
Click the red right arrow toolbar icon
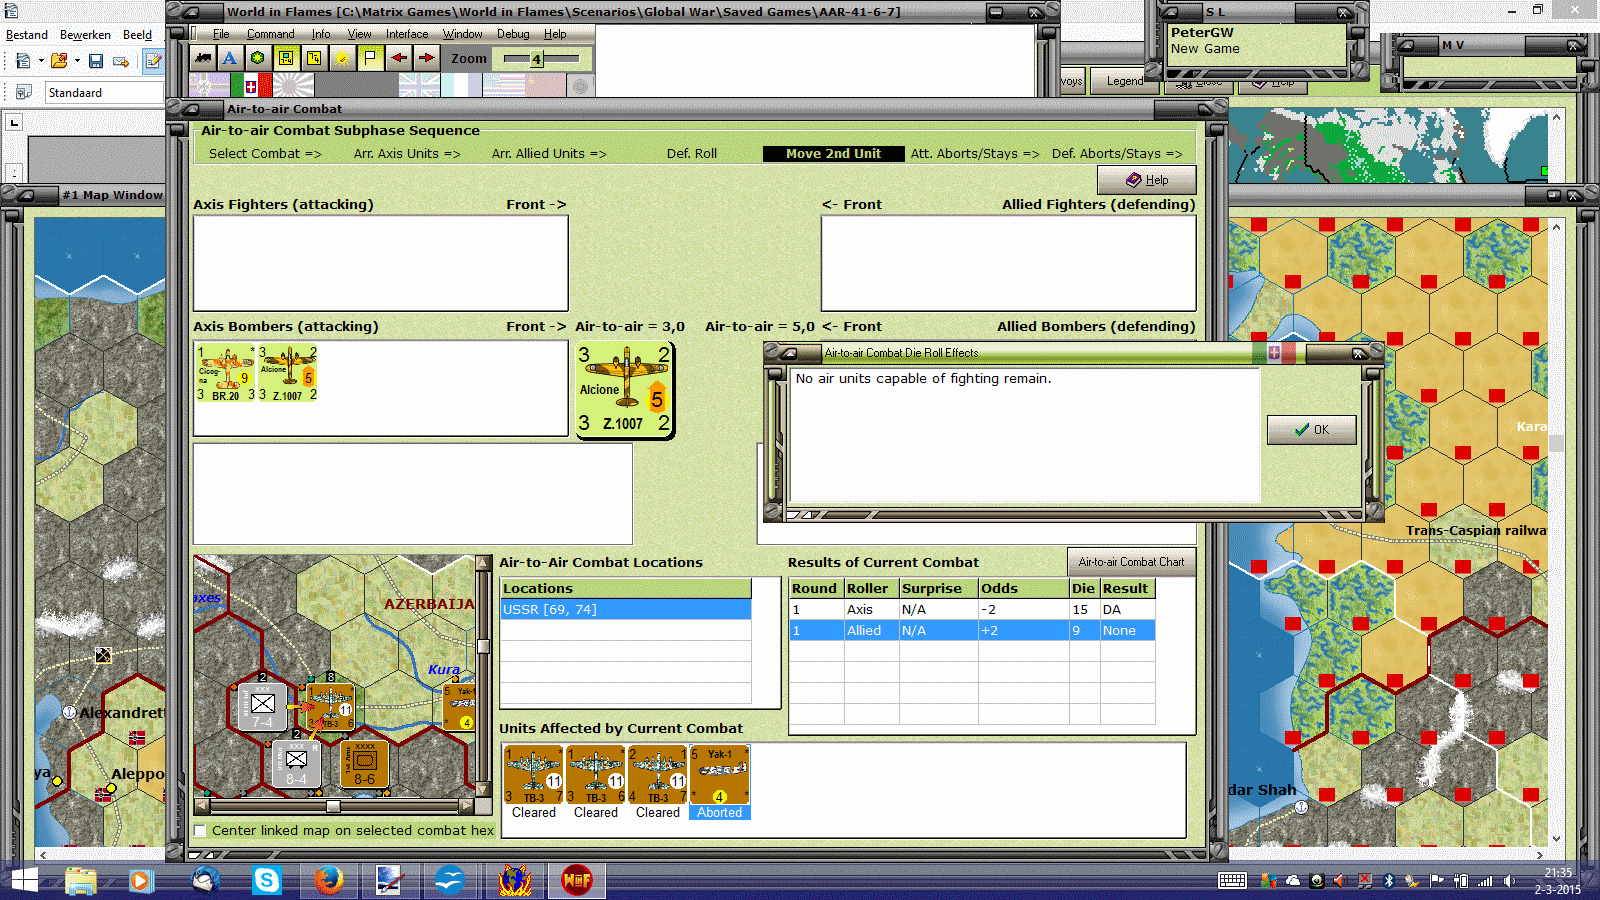[x=426, y=58]
